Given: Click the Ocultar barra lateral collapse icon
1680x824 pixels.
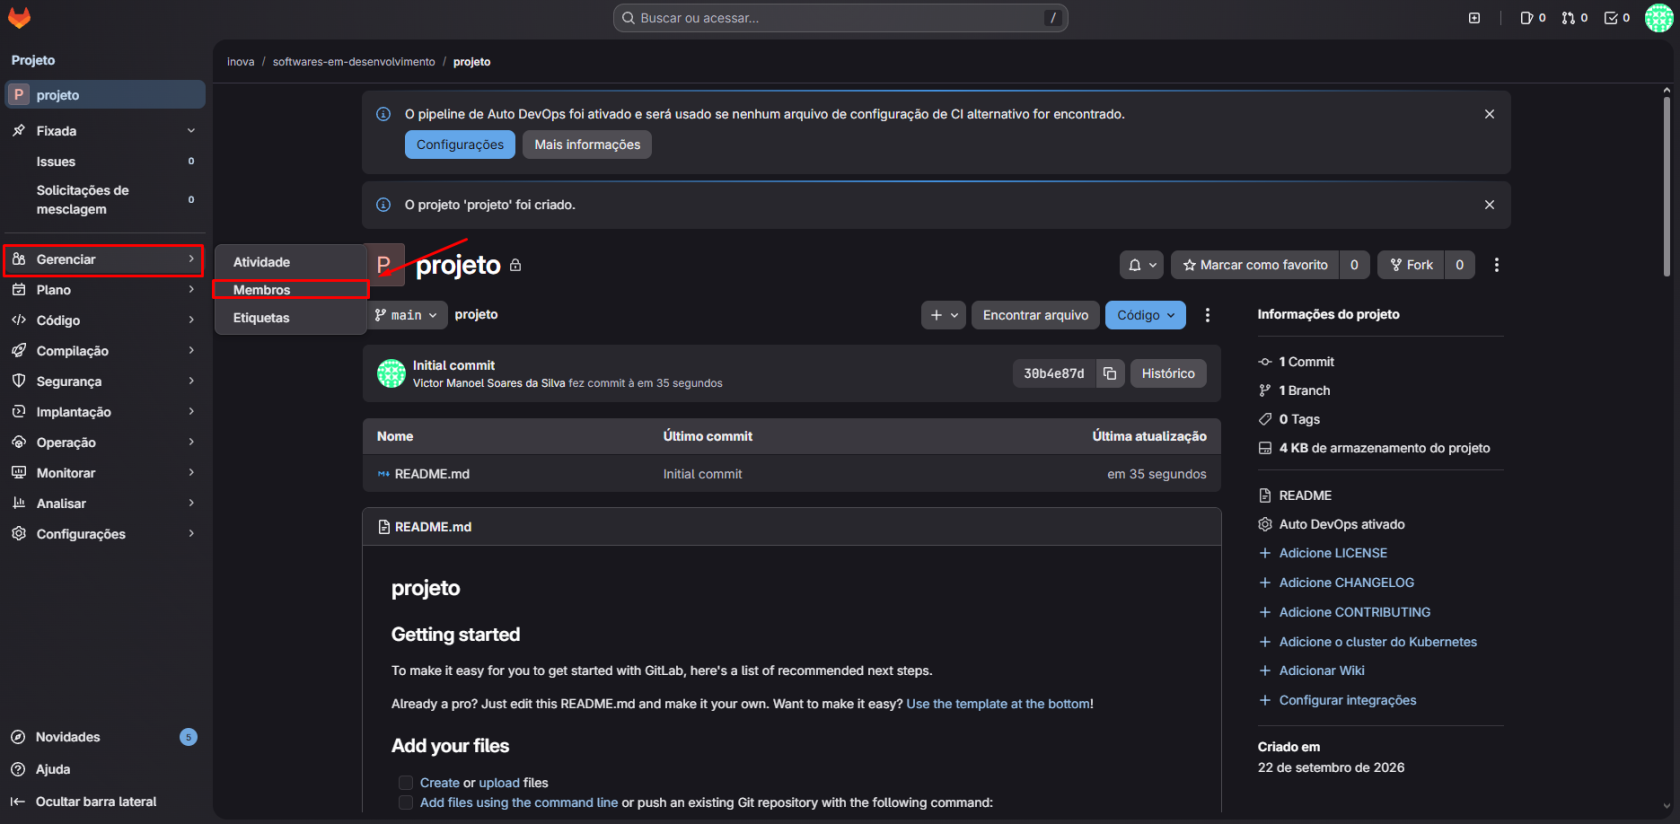Looking at the screenshot, I should [17, 802].
